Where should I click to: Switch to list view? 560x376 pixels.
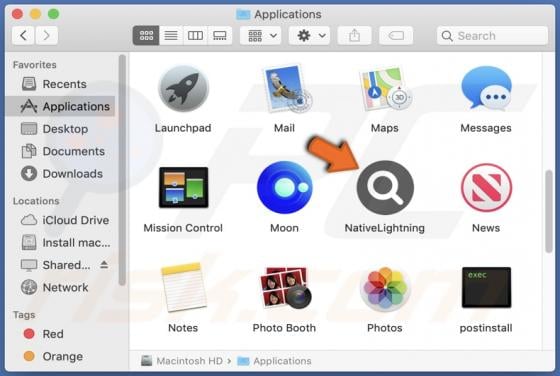point(171,35)
